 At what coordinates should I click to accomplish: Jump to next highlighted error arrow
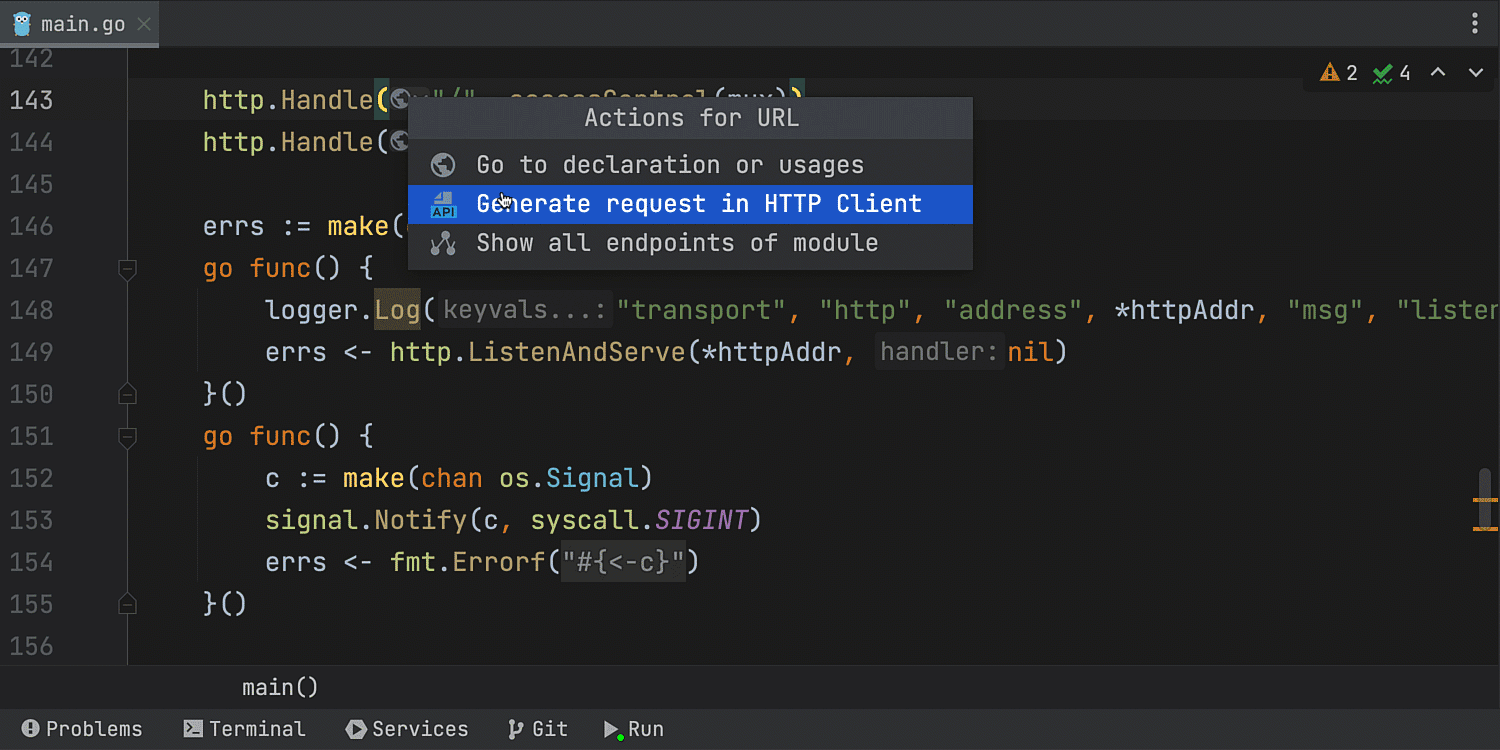pyautogui.click(x=1475, y=73)
